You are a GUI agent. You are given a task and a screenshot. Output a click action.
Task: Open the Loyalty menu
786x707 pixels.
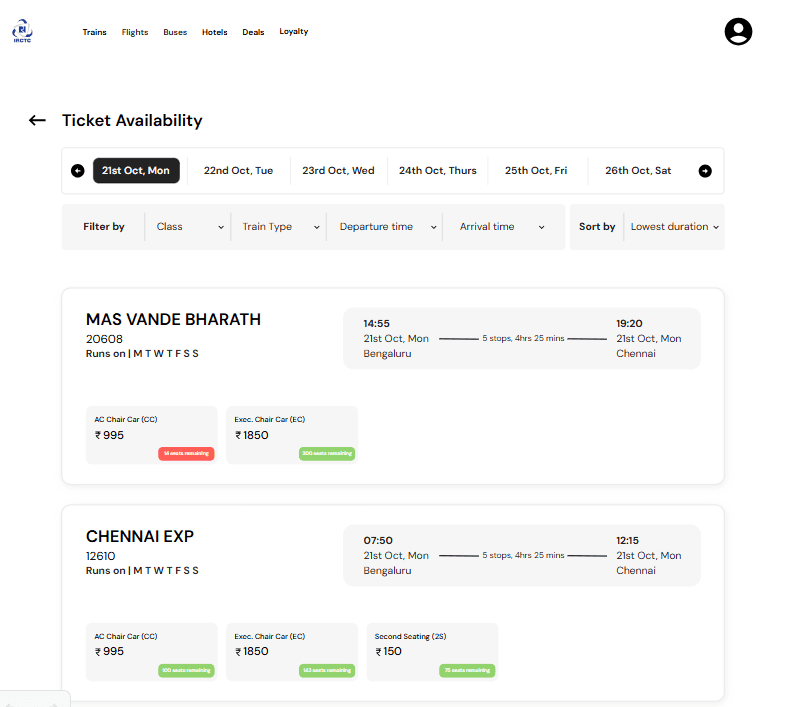point(294,31)
